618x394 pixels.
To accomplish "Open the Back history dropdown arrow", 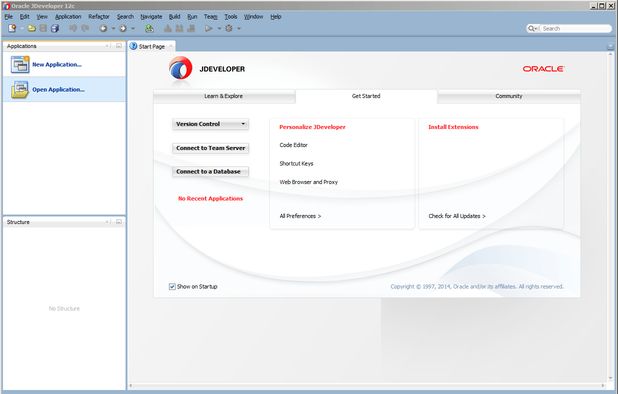I will pos(113,28).
